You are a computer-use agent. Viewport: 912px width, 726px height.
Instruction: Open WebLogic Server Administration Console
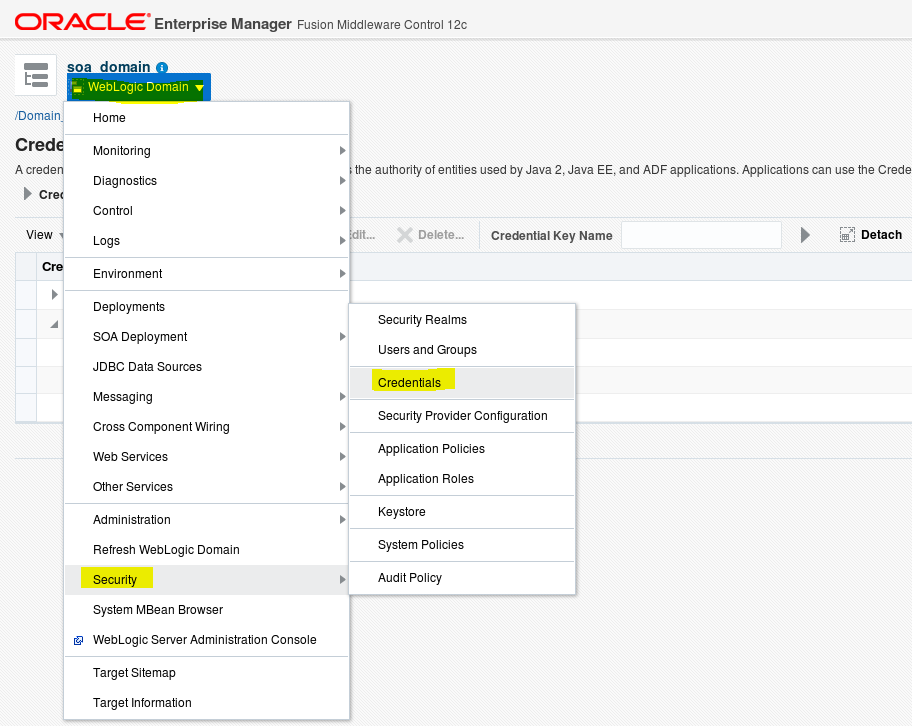pyautogui.click(x=206, y=640)
